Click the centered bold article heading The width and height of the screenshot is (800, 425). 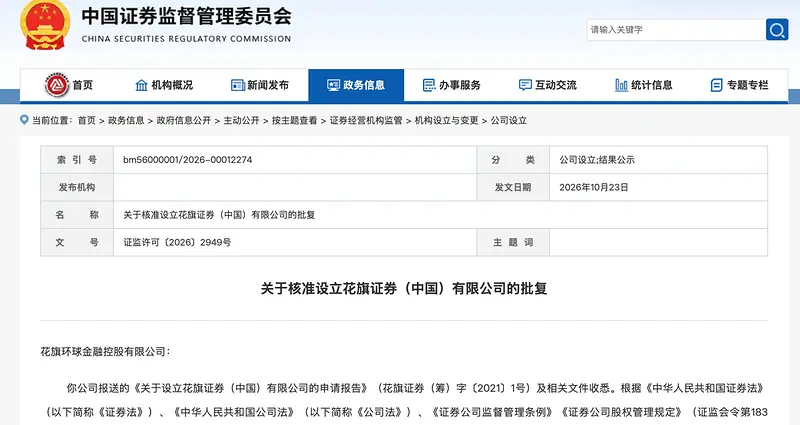pos(404,288)
